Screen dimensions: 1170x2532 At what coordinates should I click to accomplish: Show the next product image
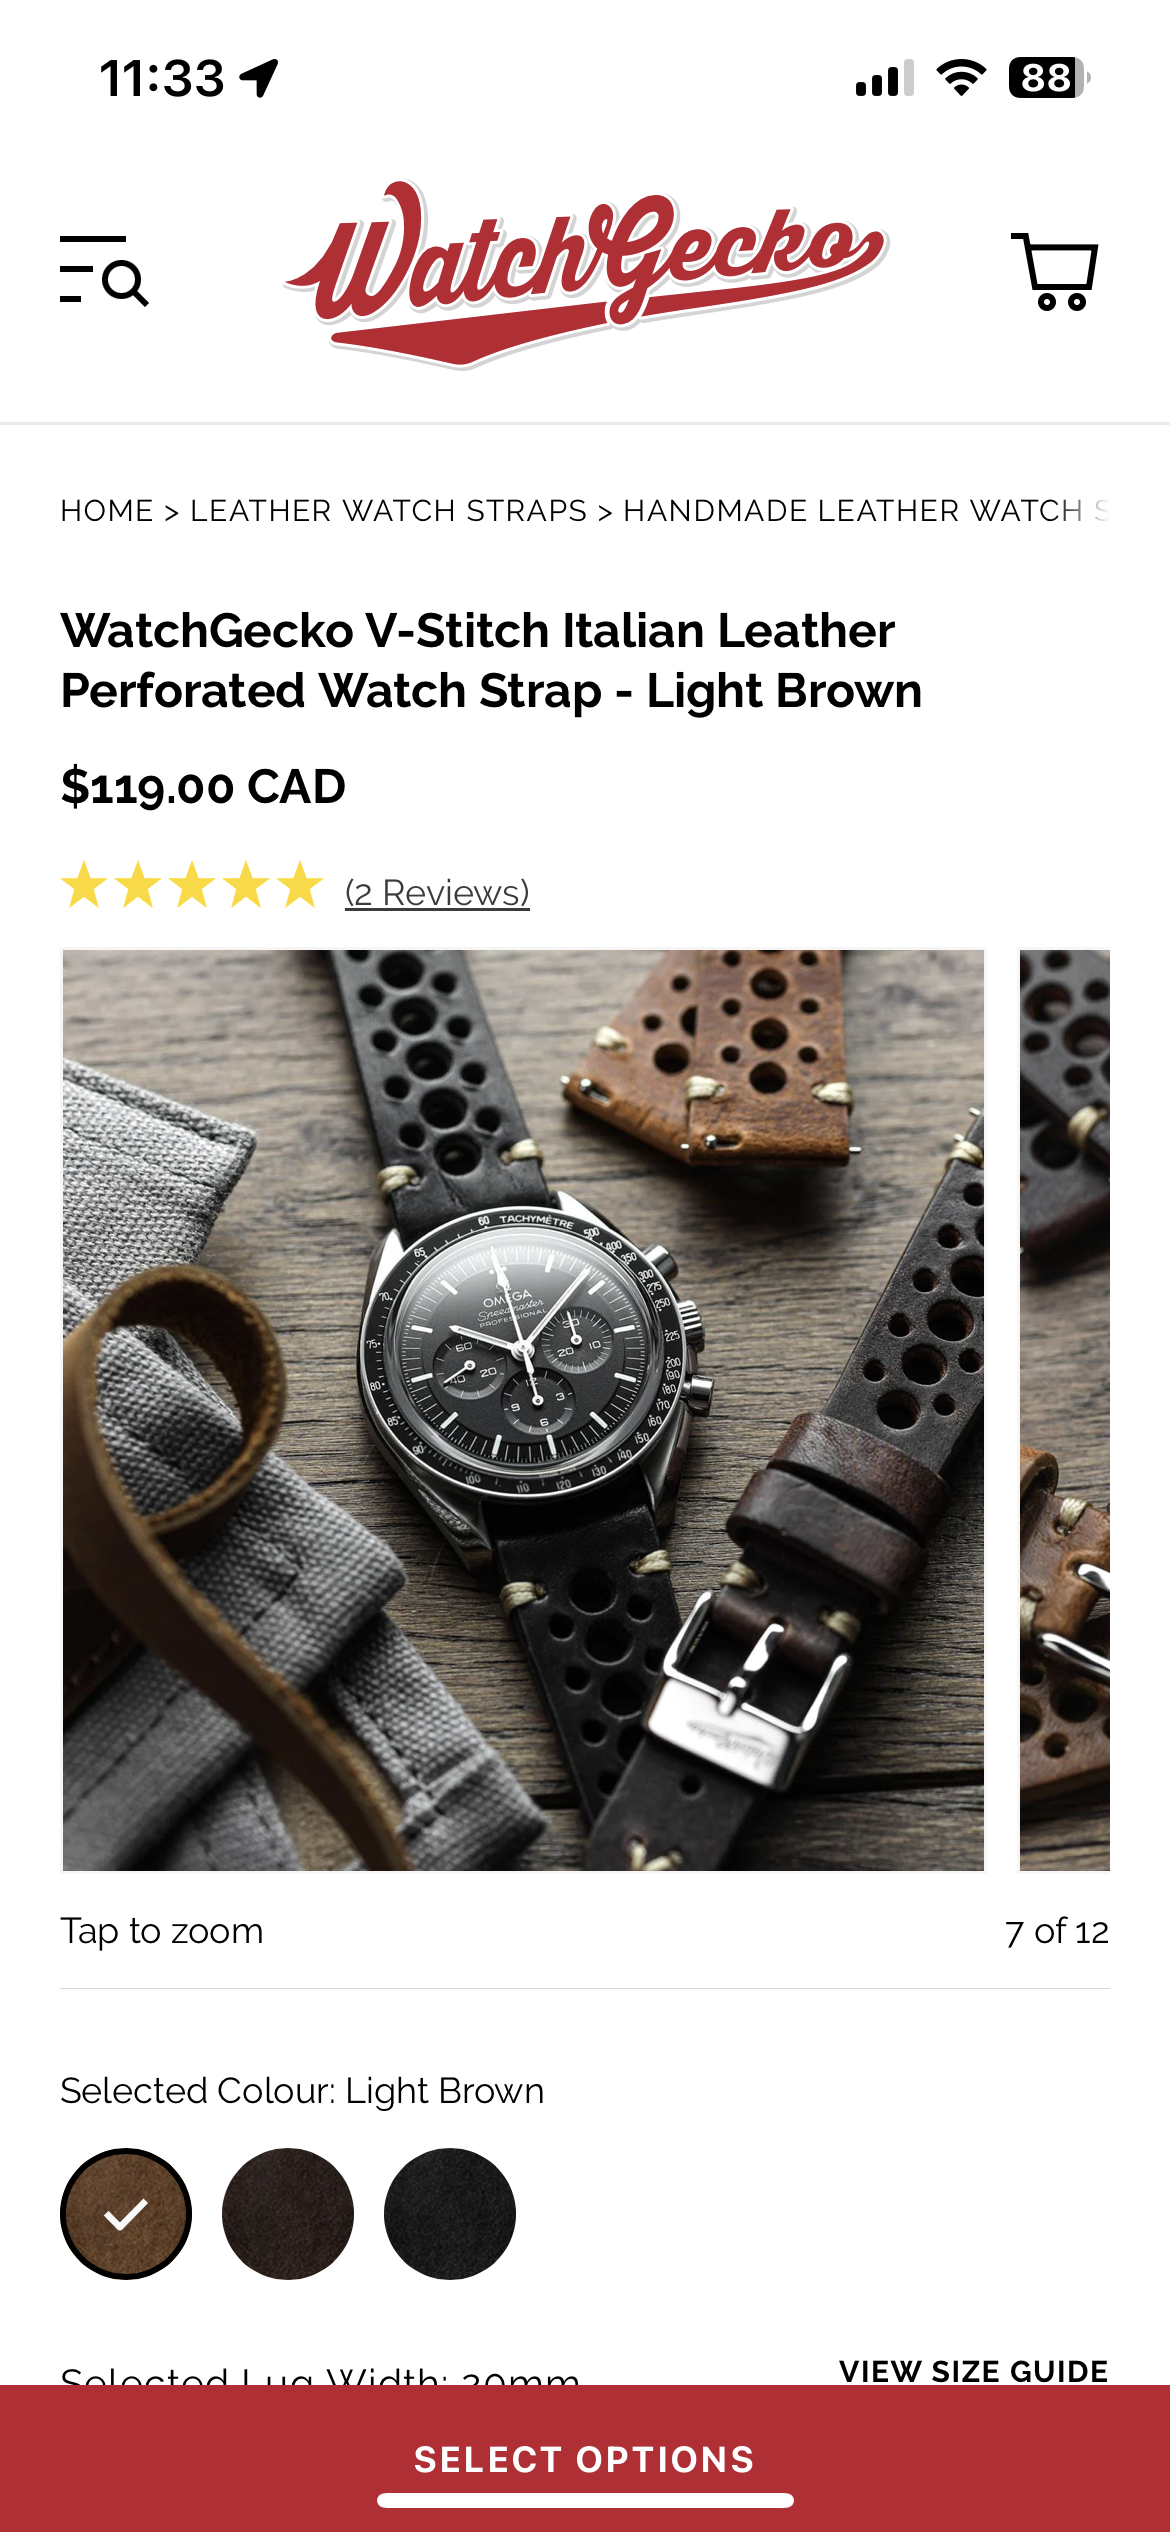[1065, 1410]
